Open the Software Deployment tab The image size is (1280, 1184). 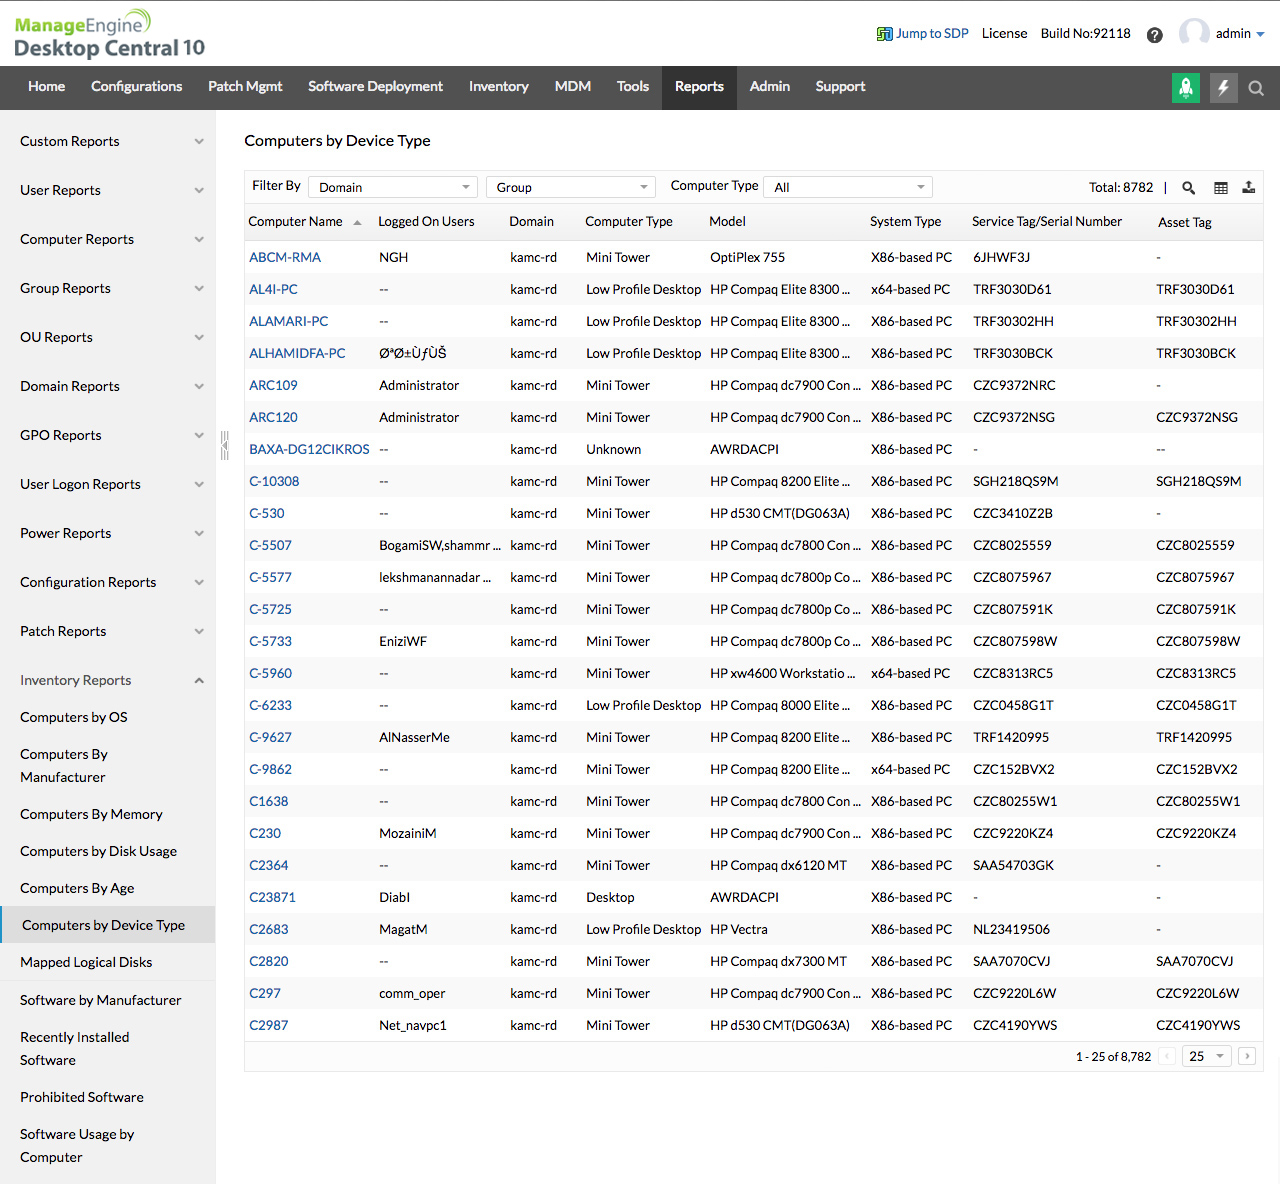(x=376, y=87)
